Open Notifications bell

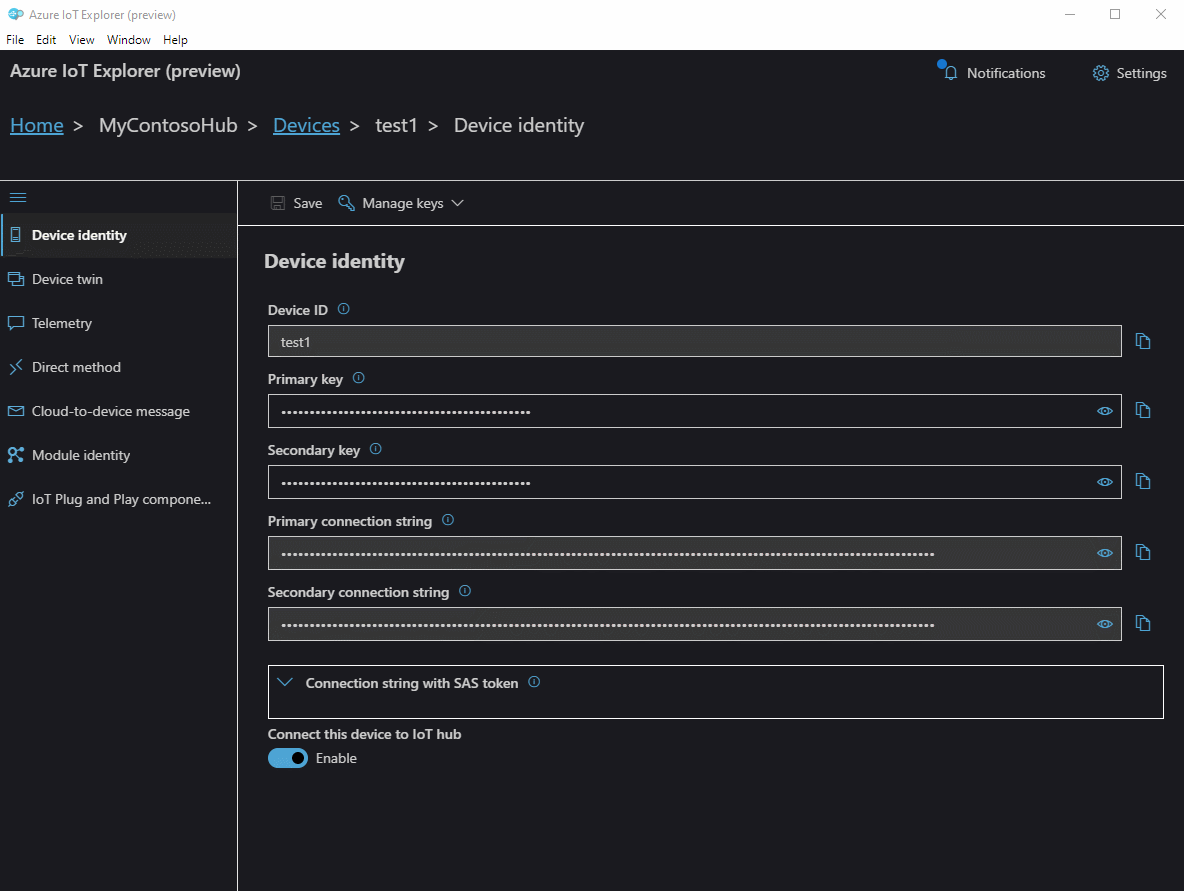(x=949, y=72)
